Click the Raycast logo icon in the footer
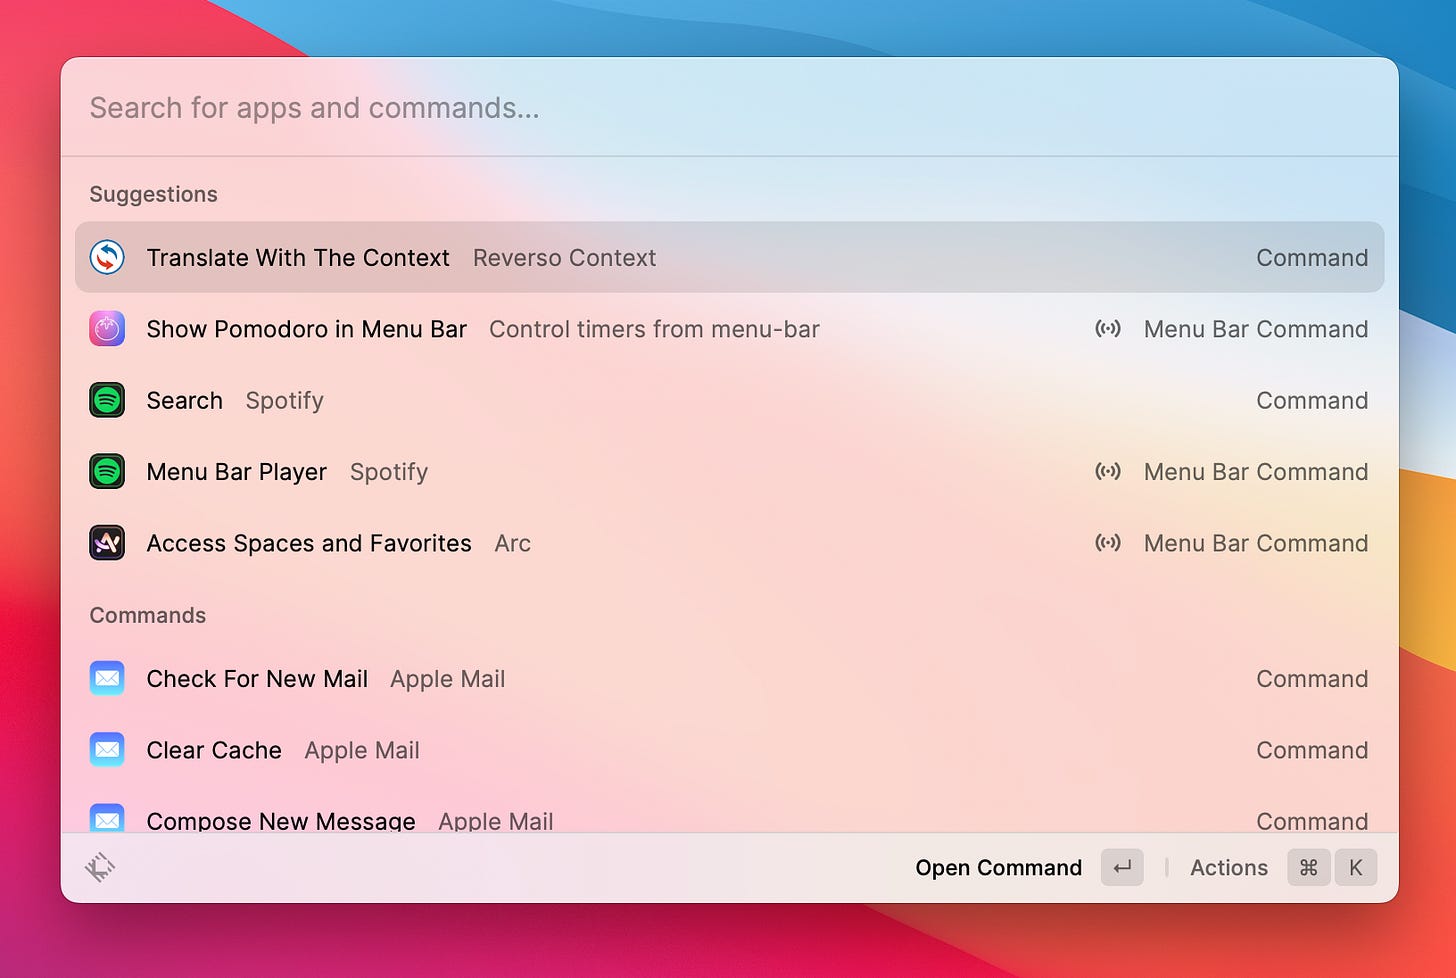 click(100, 867)
